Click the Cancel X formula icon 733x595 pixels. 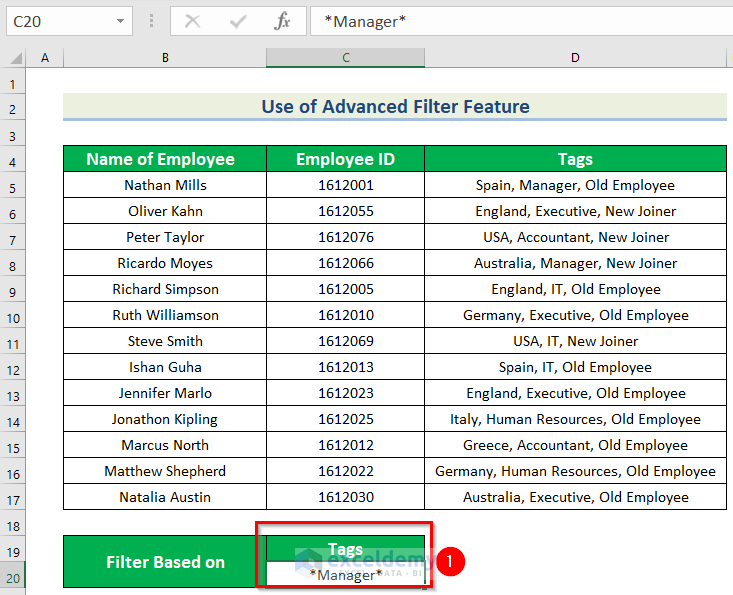pos(193,21)
